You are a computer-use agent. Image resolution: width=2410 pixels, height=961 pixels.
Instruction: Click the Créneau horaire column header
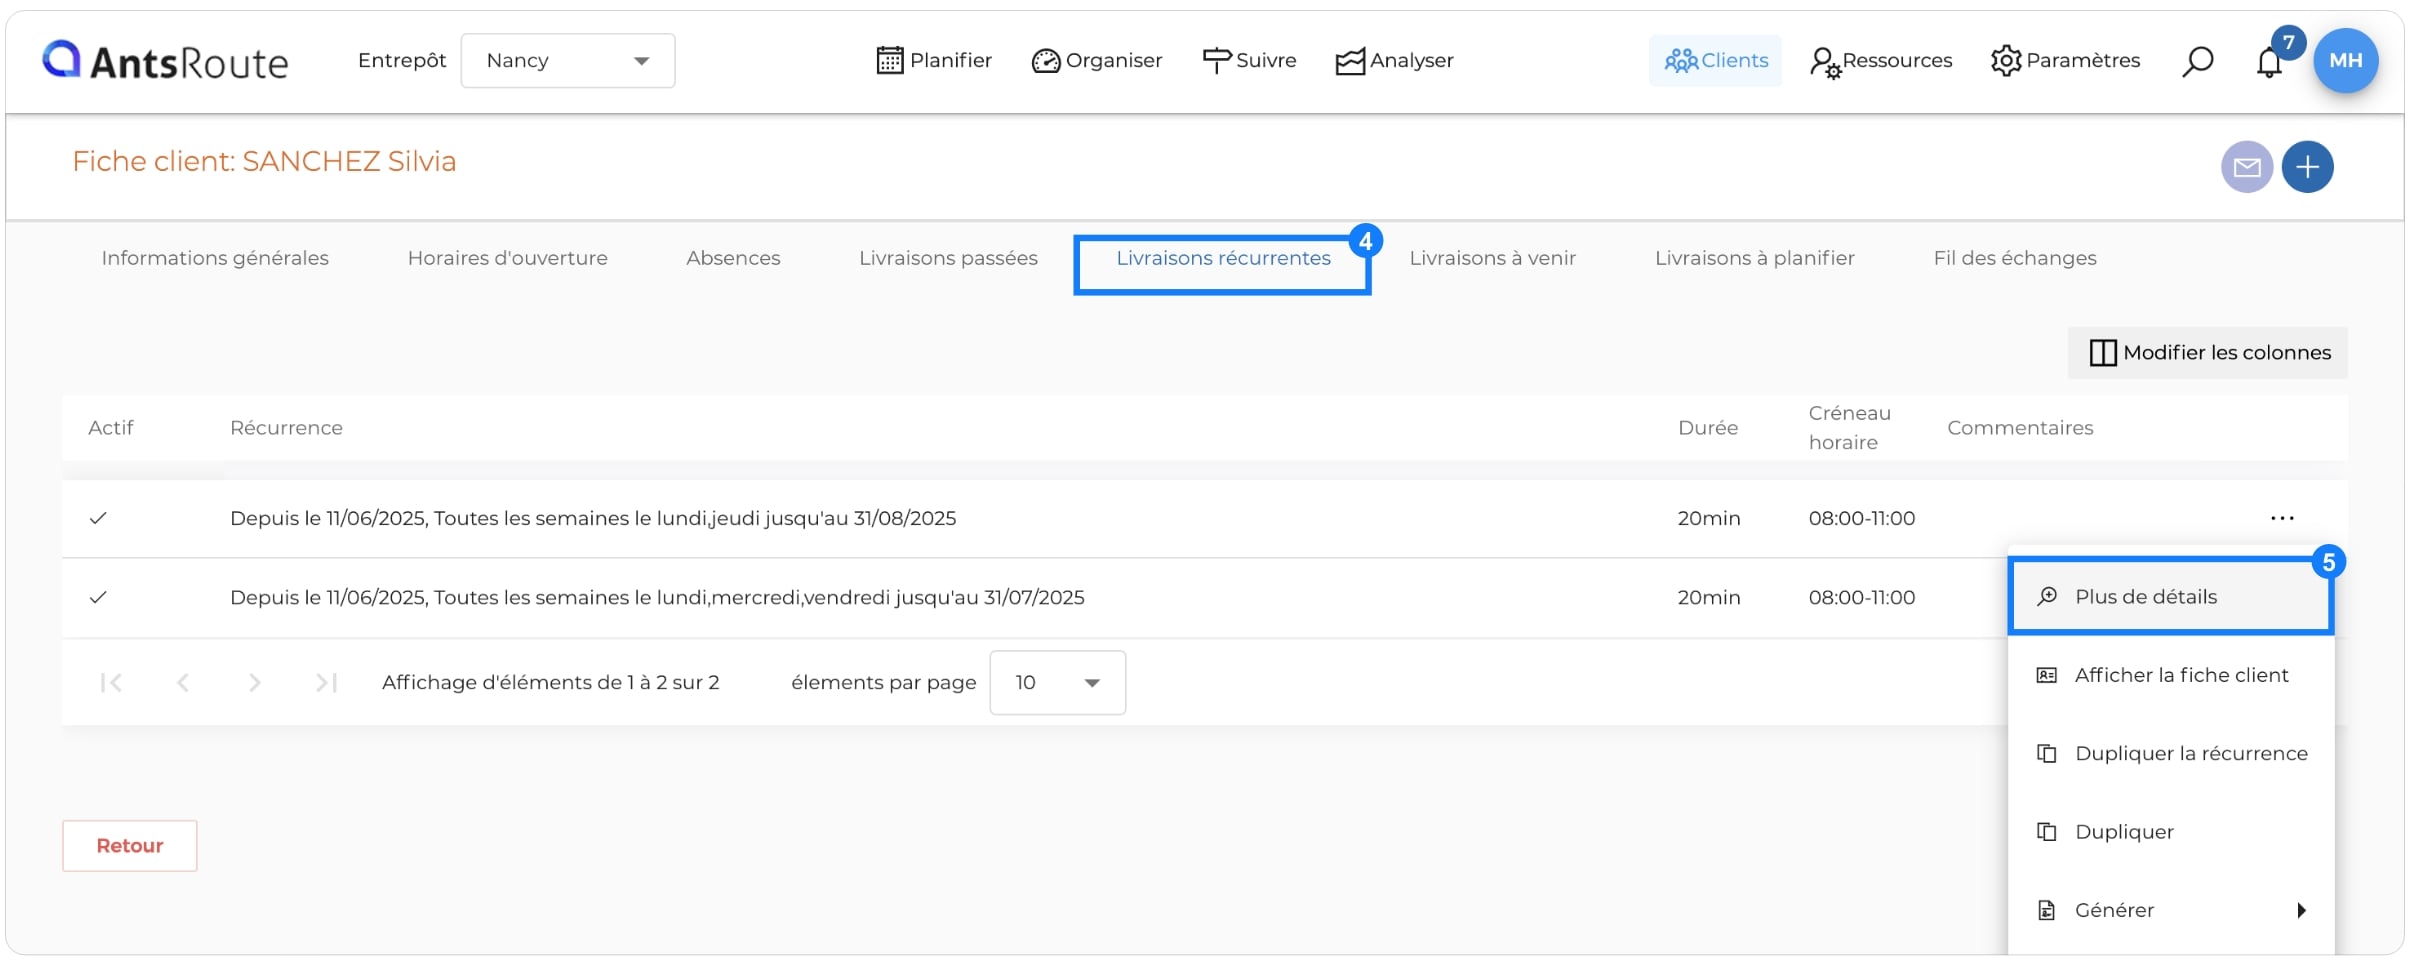click(1849, 428)
